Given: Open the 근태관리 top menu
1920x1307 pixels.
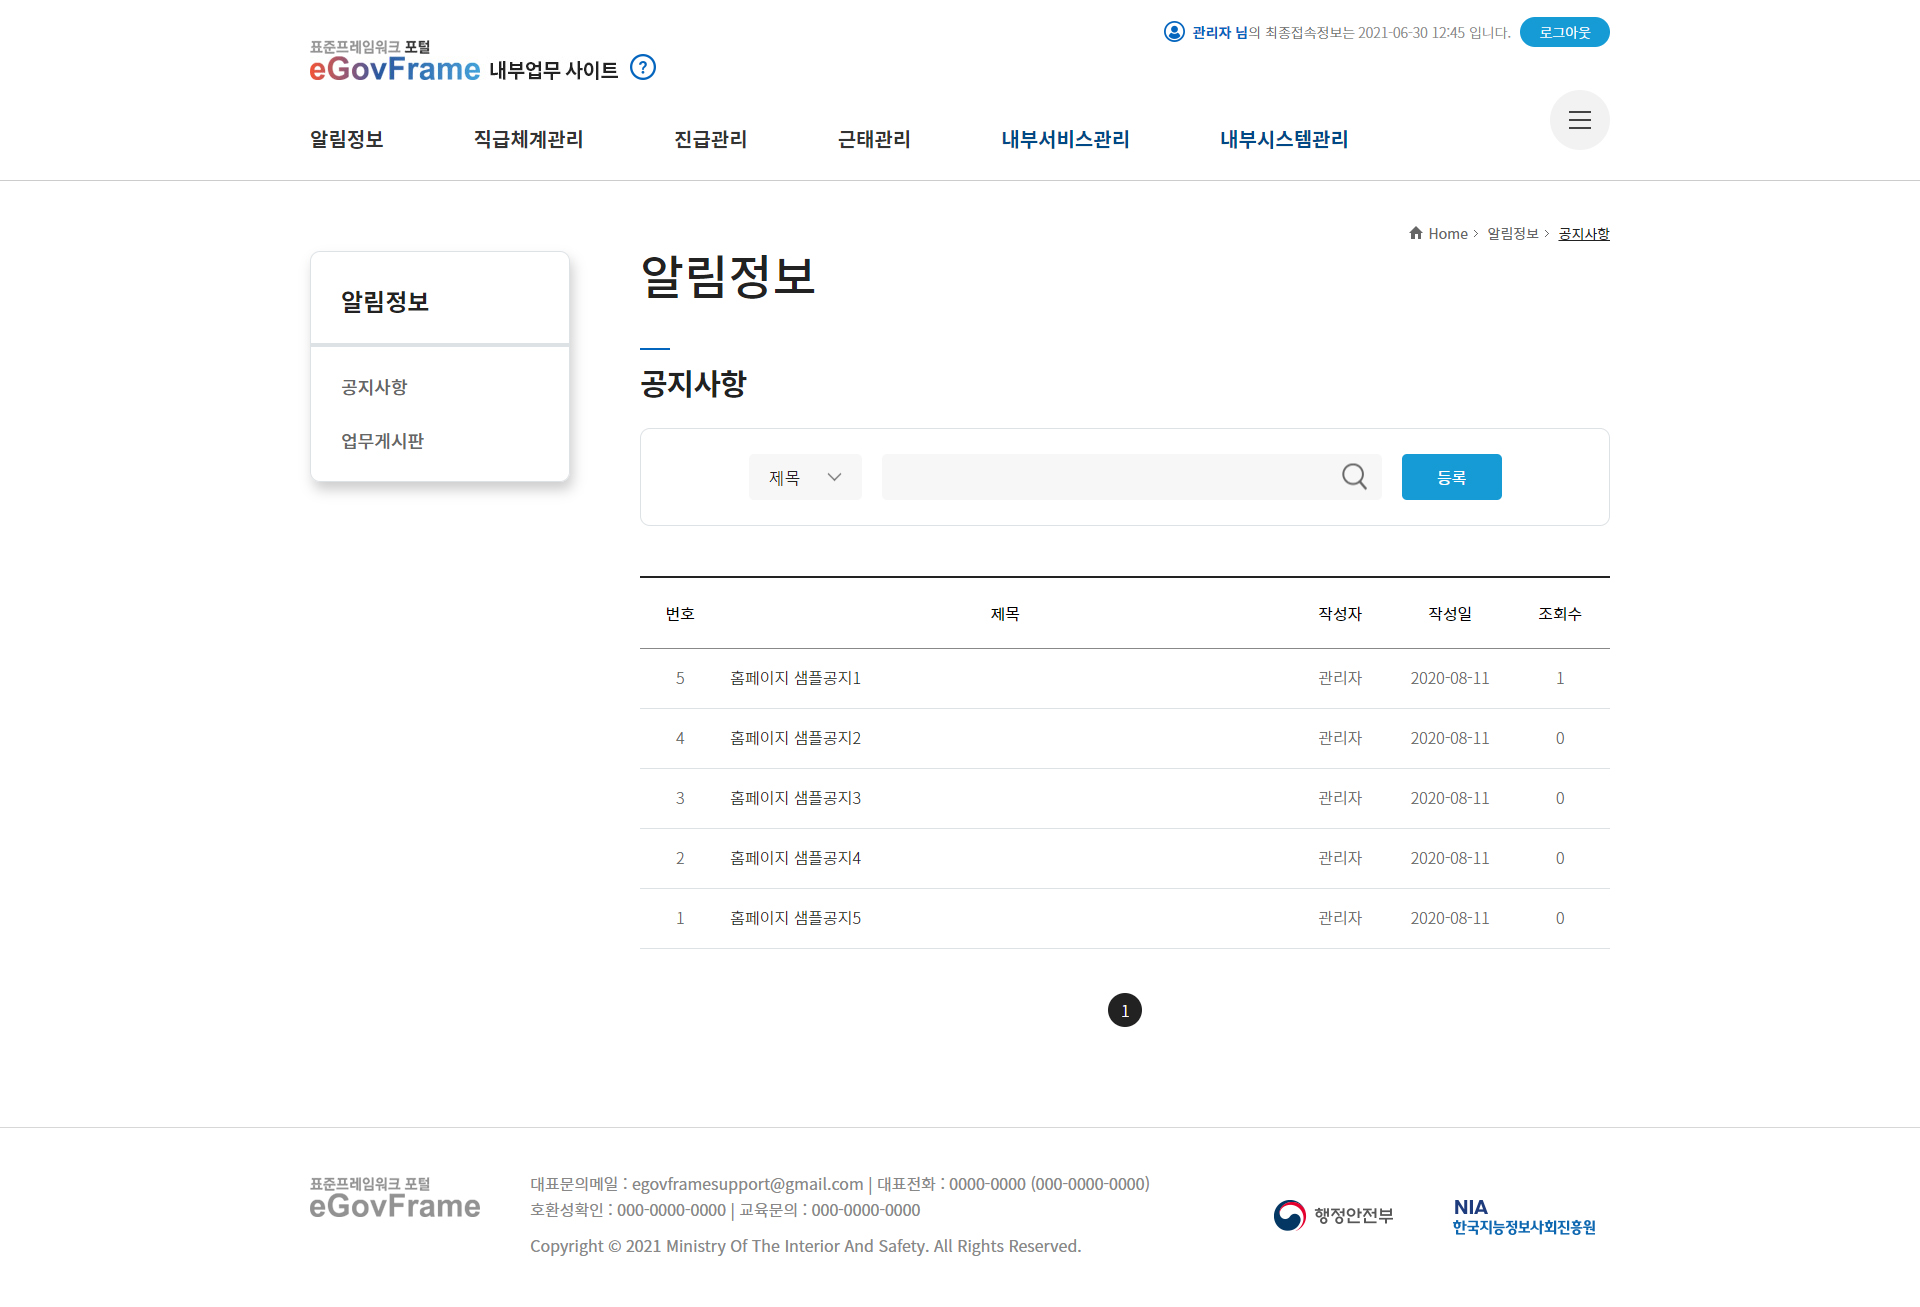Looking at the screenshot, I should point(874,139).
